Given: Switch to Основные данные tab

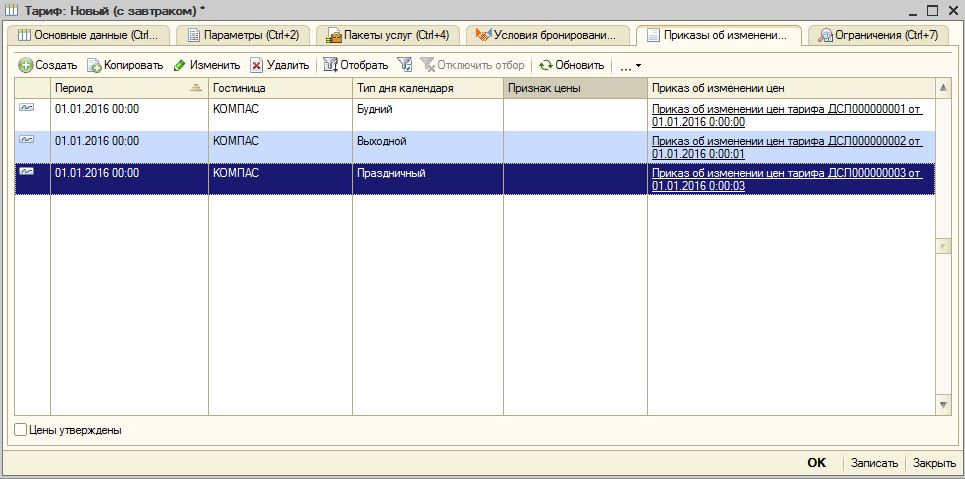Looking at the screenshot, I should tap(89, 36).
